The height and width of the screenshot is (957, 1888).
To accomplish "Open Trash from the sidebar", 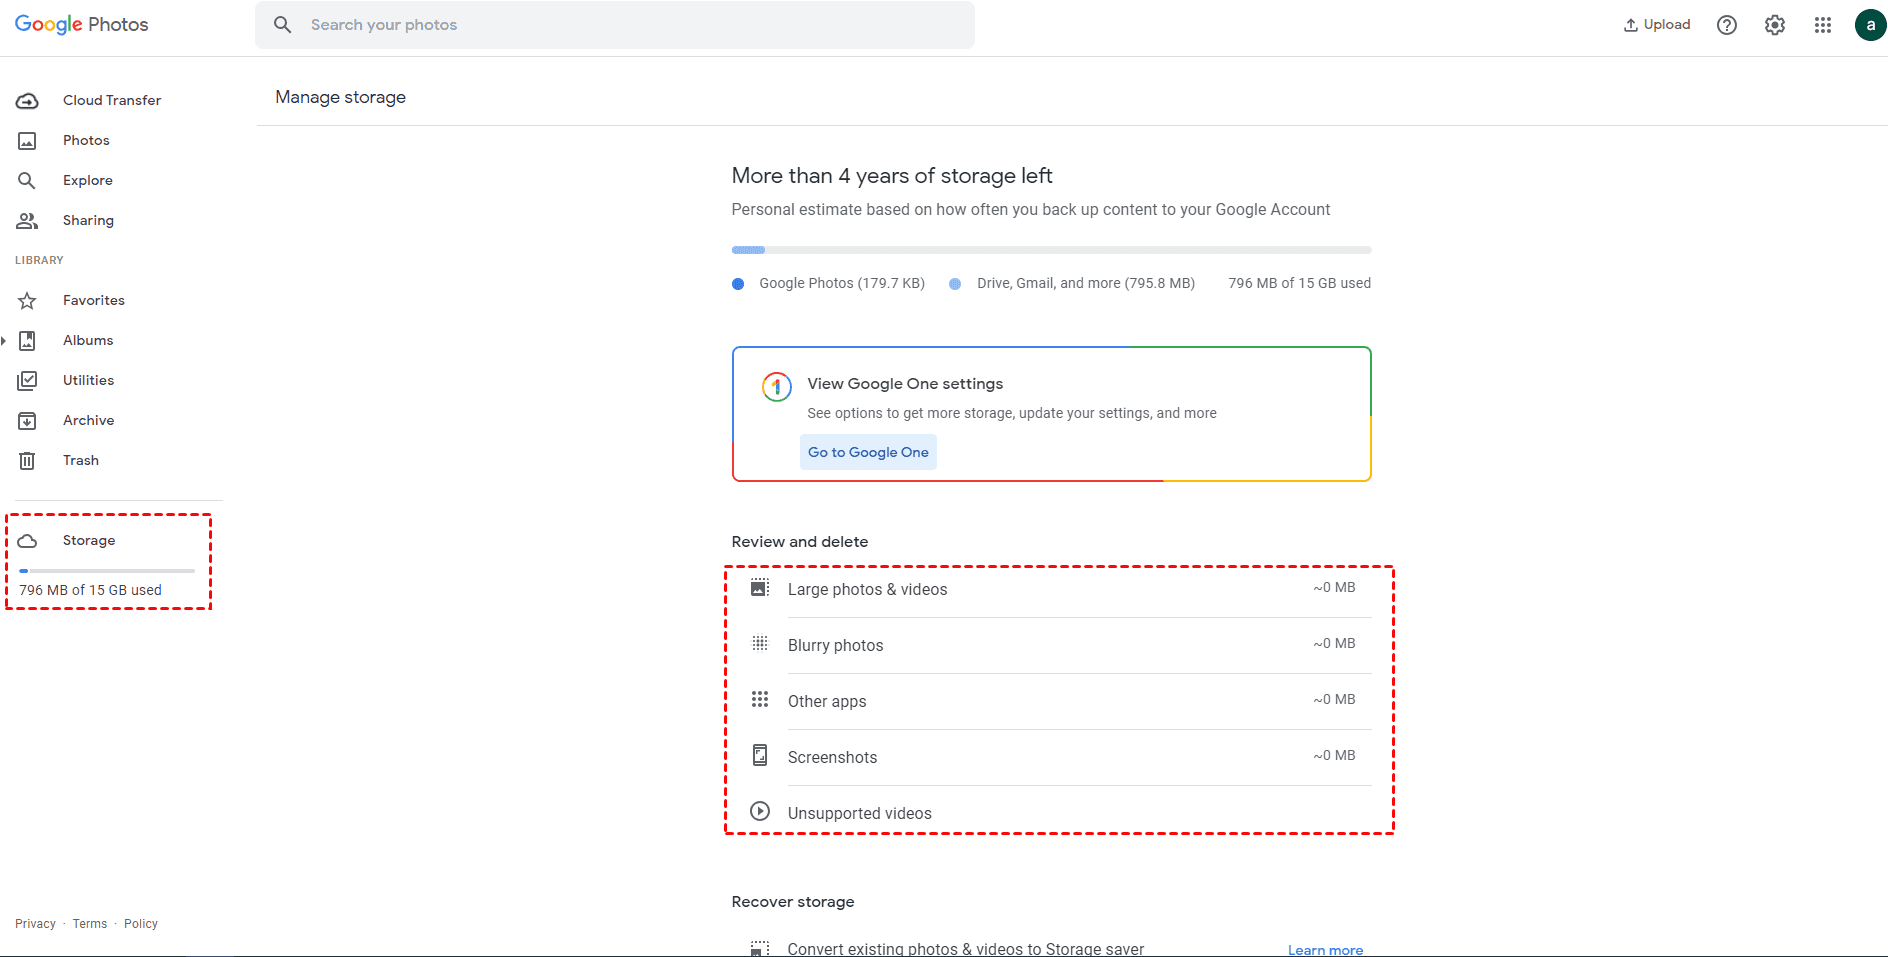I will point(80,460).
